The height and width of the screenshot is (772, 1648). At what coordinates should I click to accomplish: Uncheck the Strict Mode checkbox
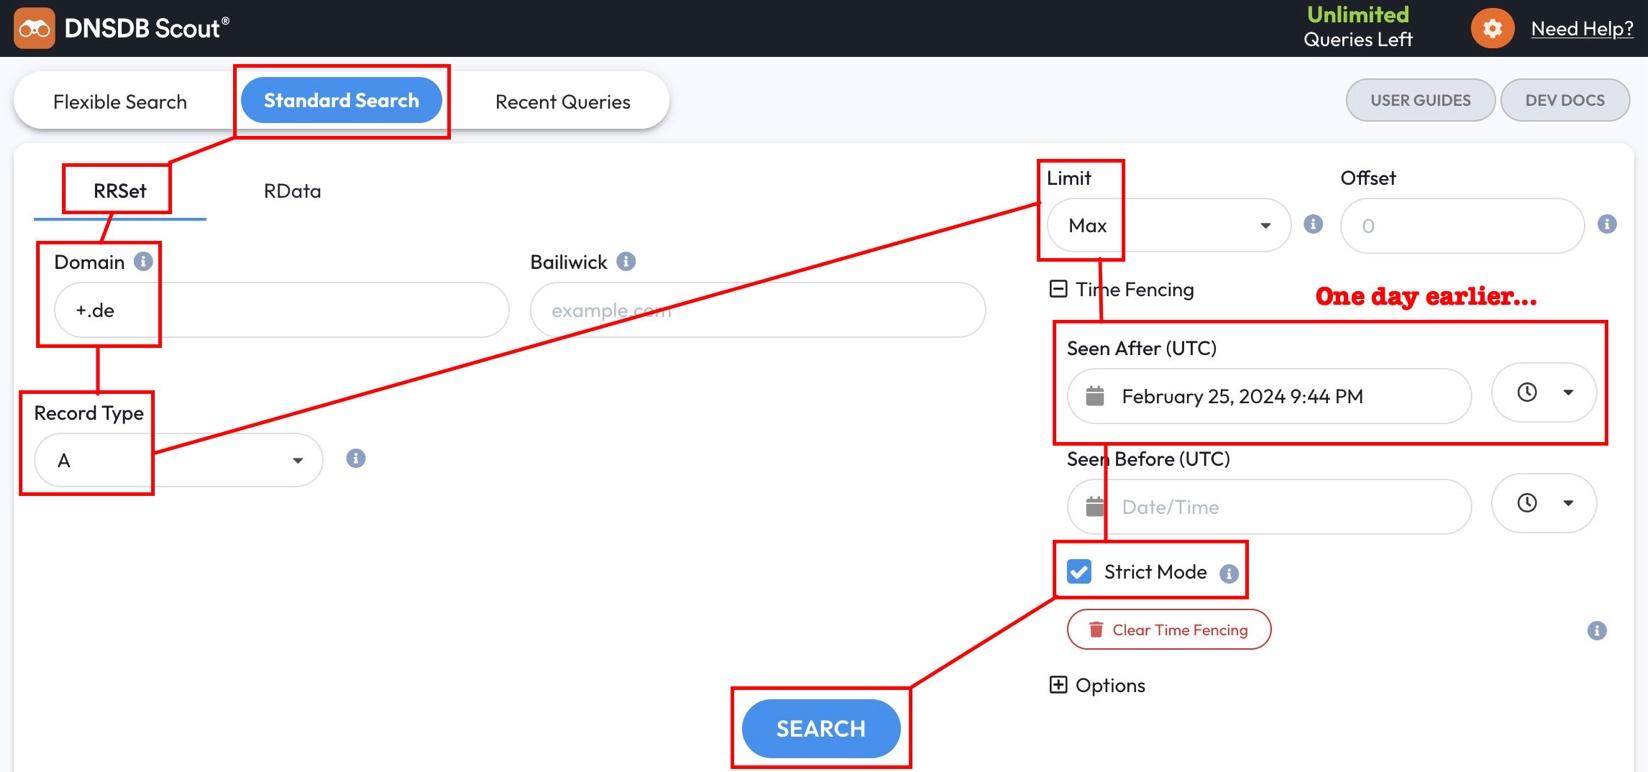(1078, 571)
